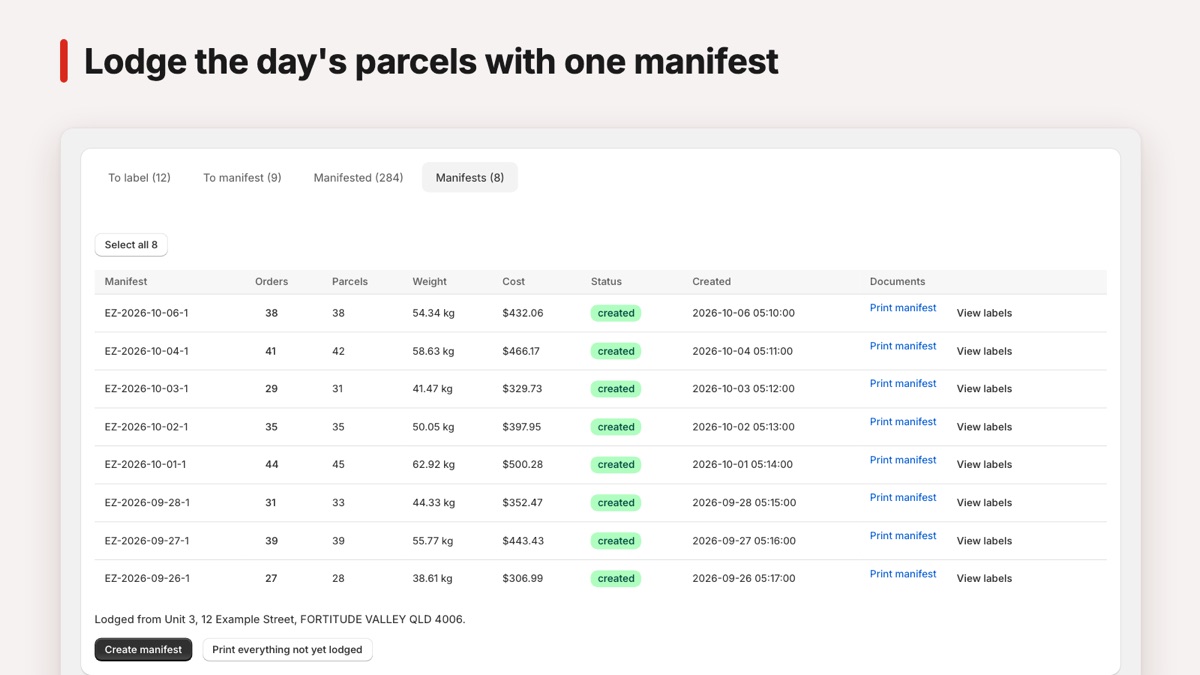Click the $352.47 cost cell
The height and width of the screenshot is (675, 1200).
point(523,503)
